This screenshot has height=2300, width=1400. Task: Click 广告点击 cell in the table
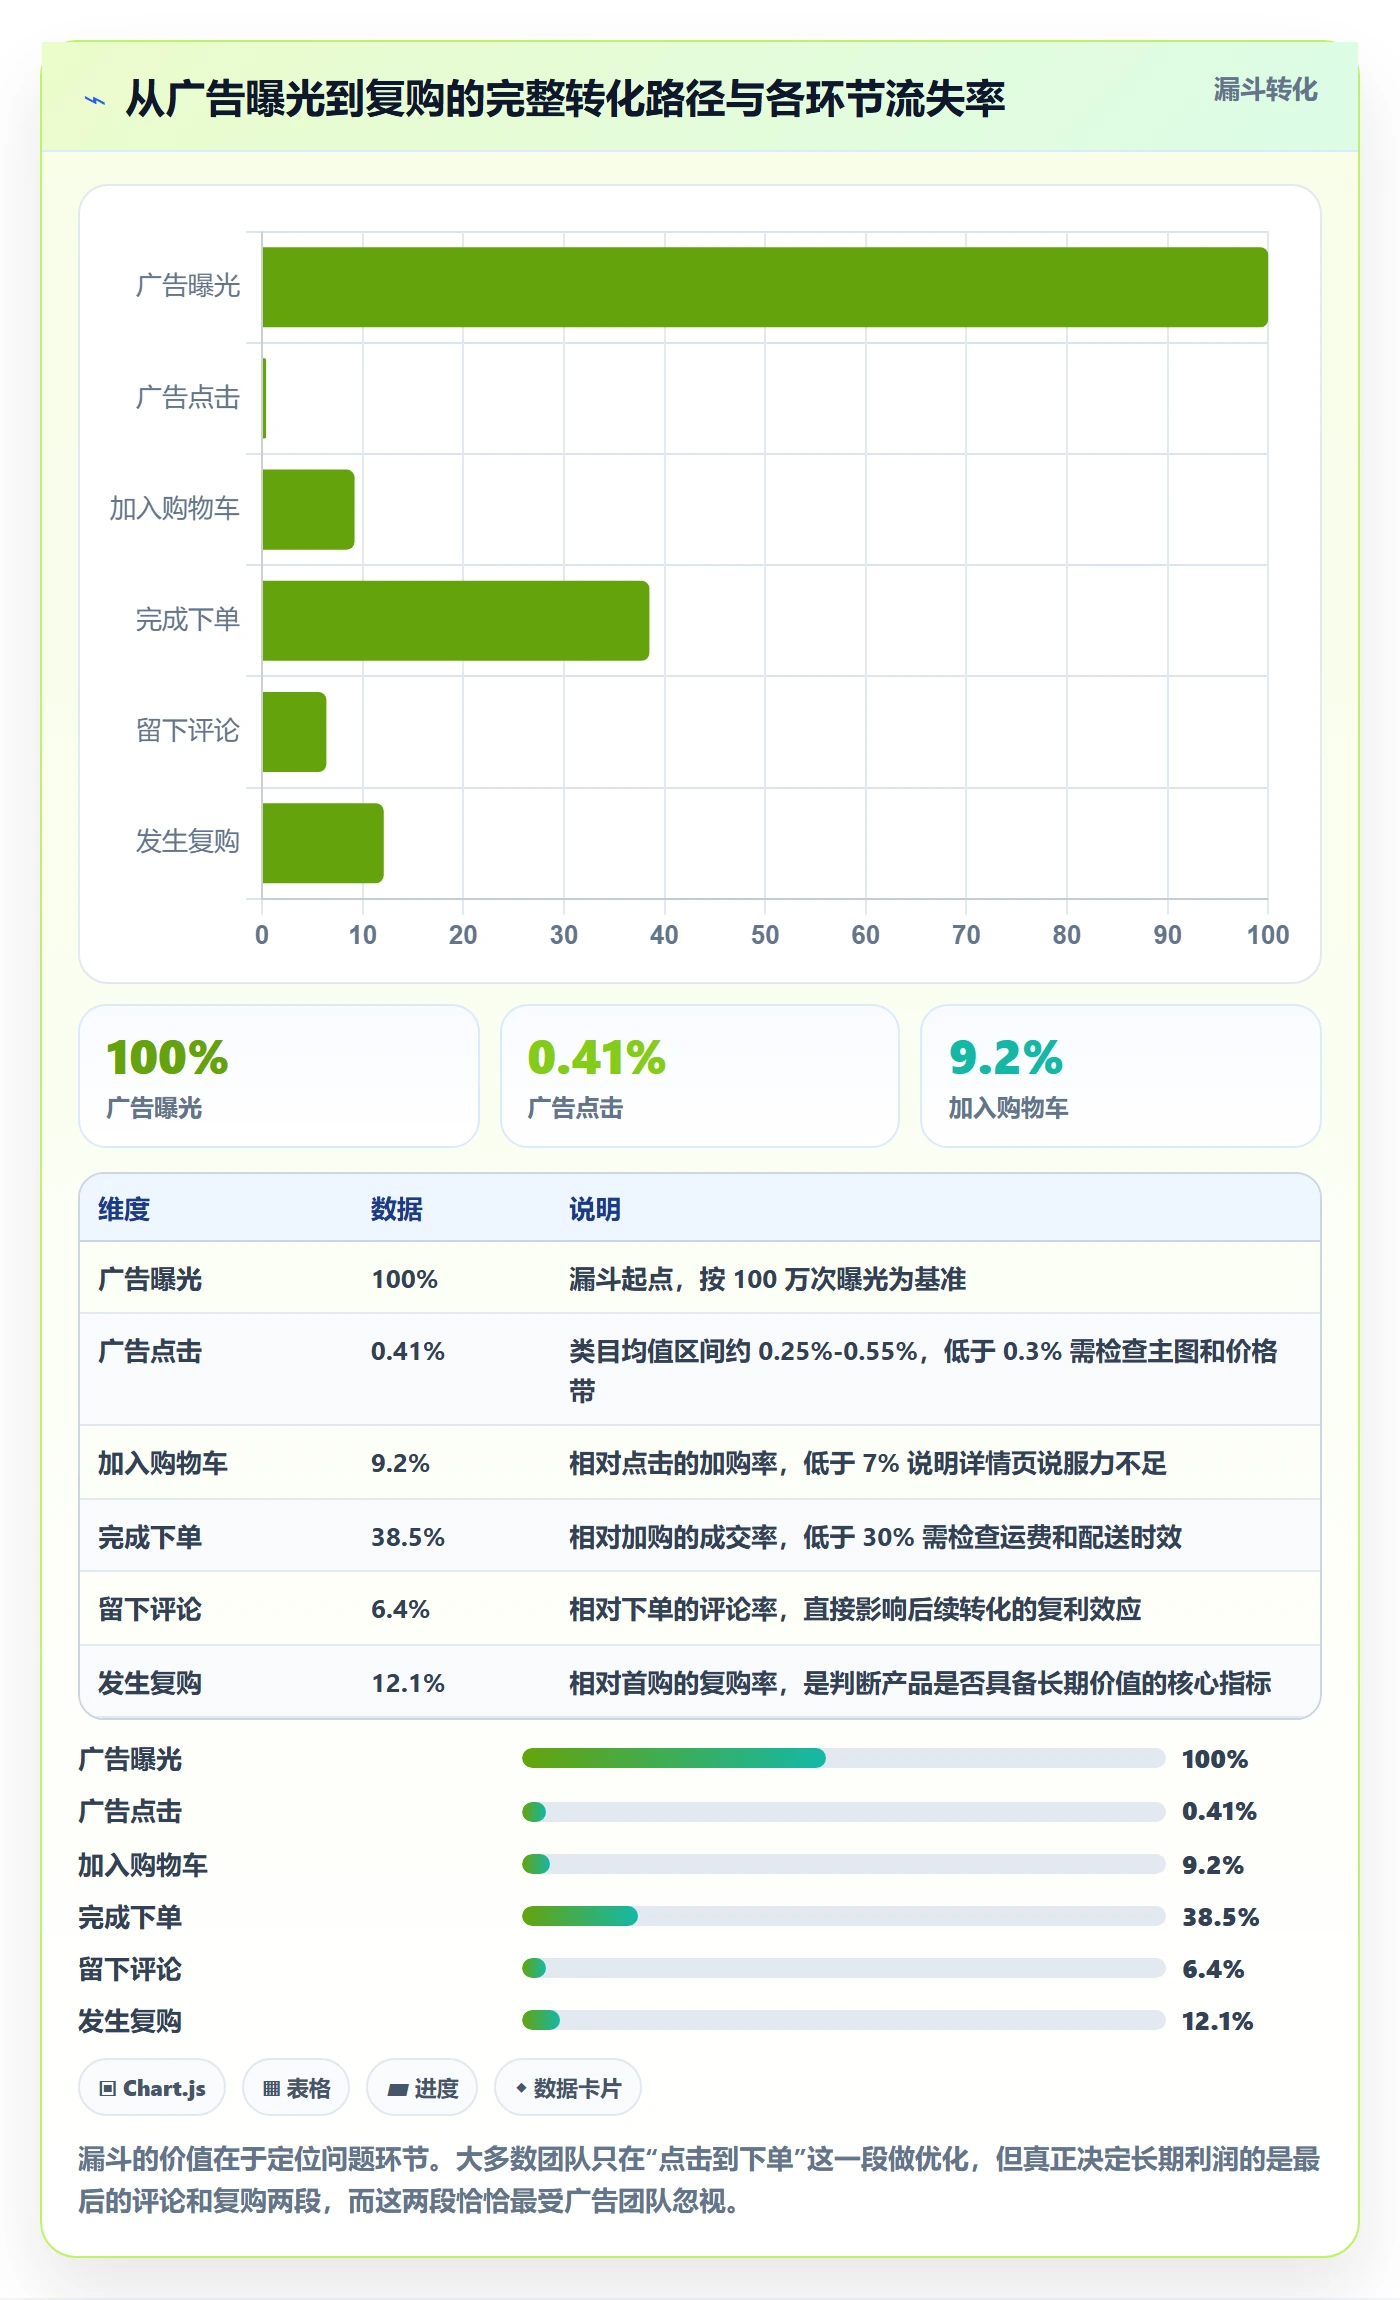pos(150,1351)
